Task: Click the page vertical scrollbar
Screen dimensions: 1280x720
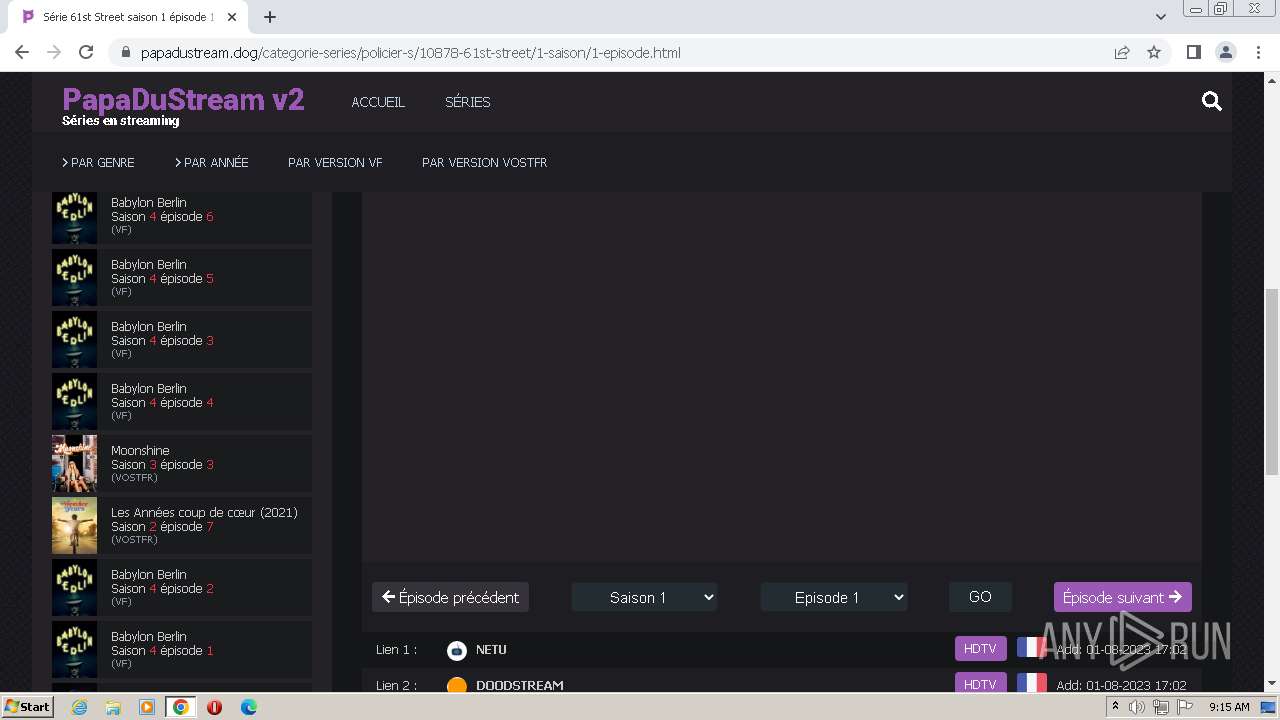Action: 1272,380
